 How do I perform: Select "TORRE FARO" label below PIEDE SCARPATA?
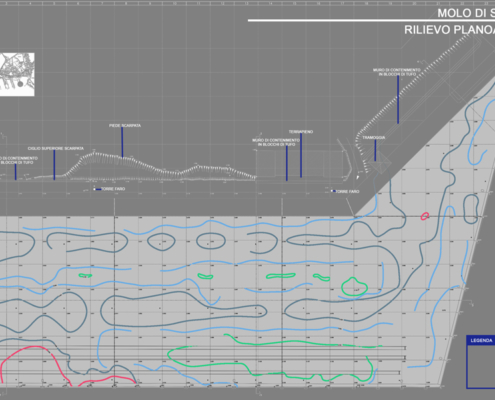[113, 189]
